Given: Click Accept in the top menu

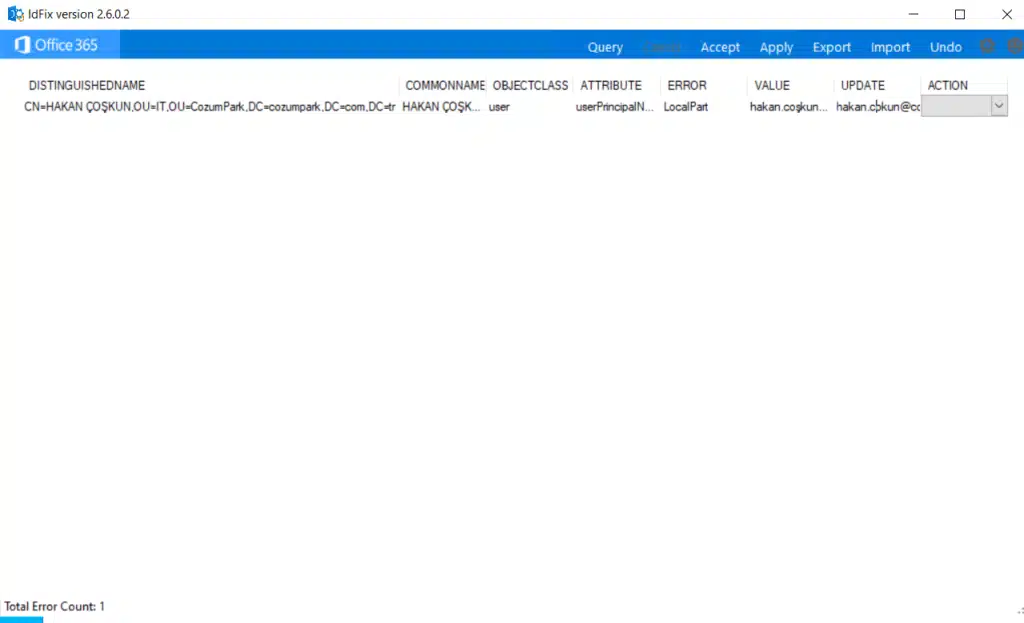Looking at the screenshot, I should coord(720,47).
